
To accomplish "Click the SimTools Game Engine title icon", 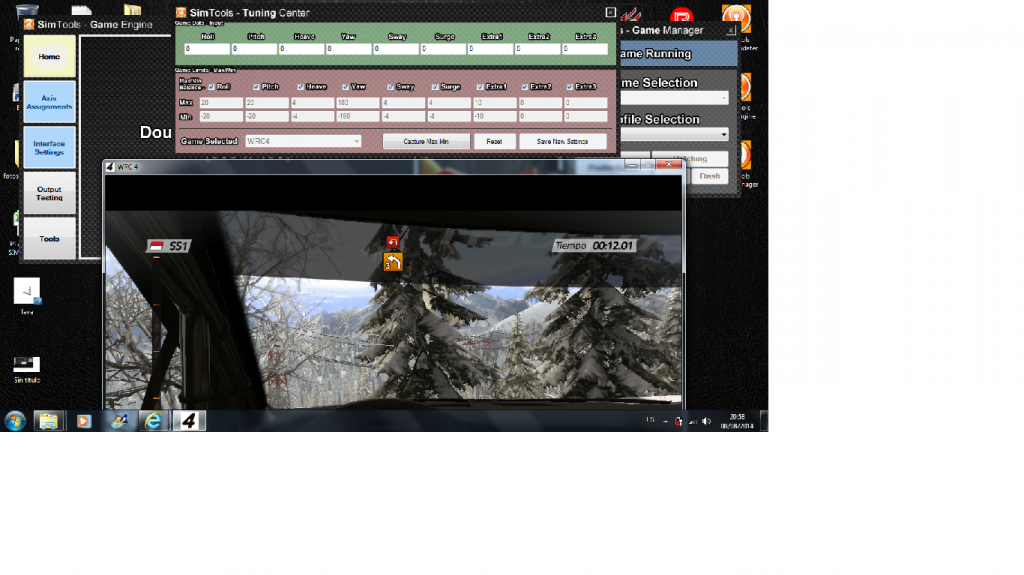I will point(29,24).
